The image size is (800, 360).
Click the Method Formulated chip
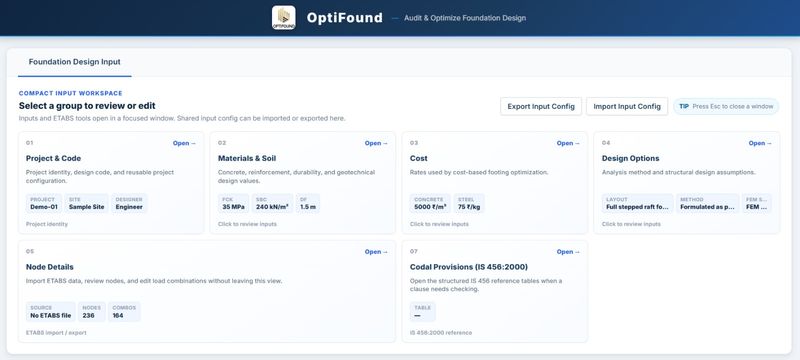[708, 203]
